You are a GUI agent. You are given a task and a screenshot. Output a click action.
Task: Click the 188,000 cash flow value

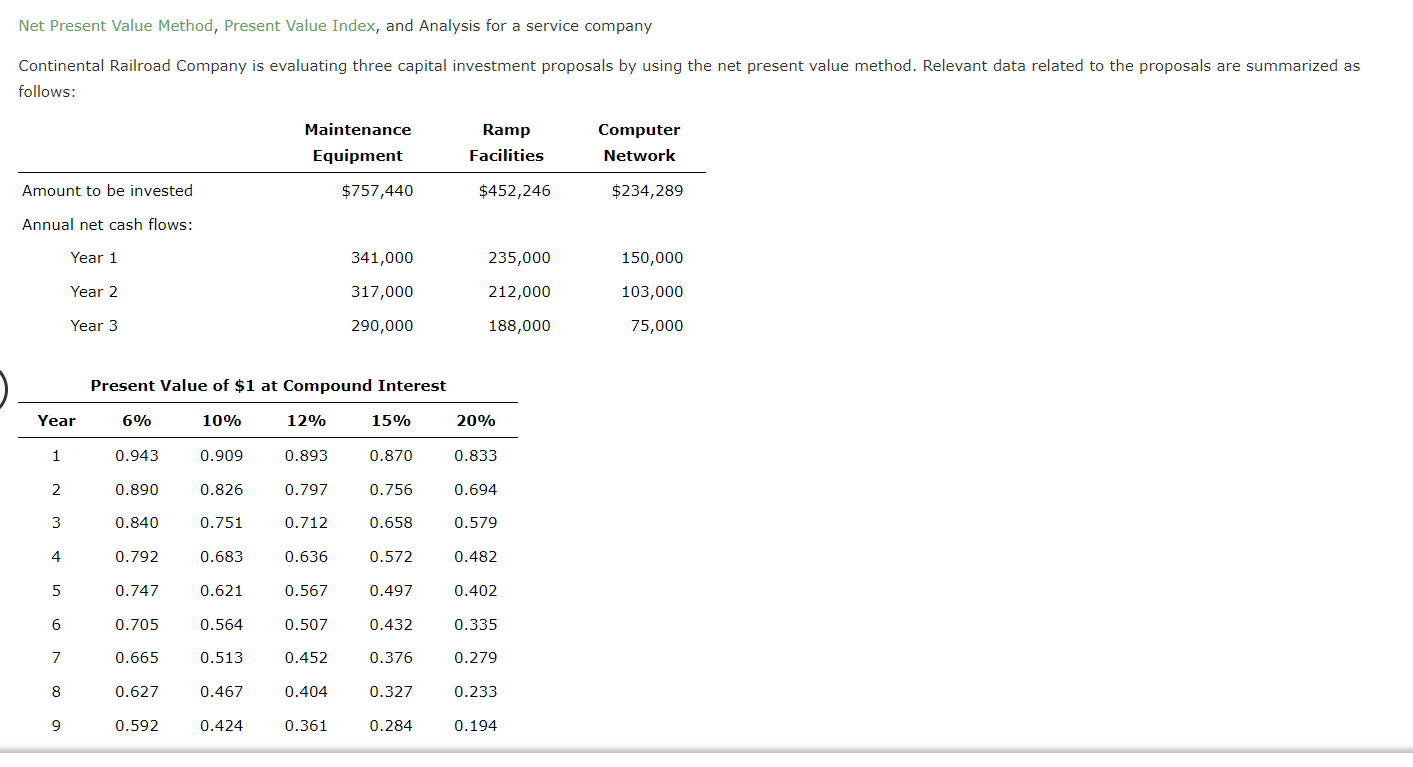[520, 326]
